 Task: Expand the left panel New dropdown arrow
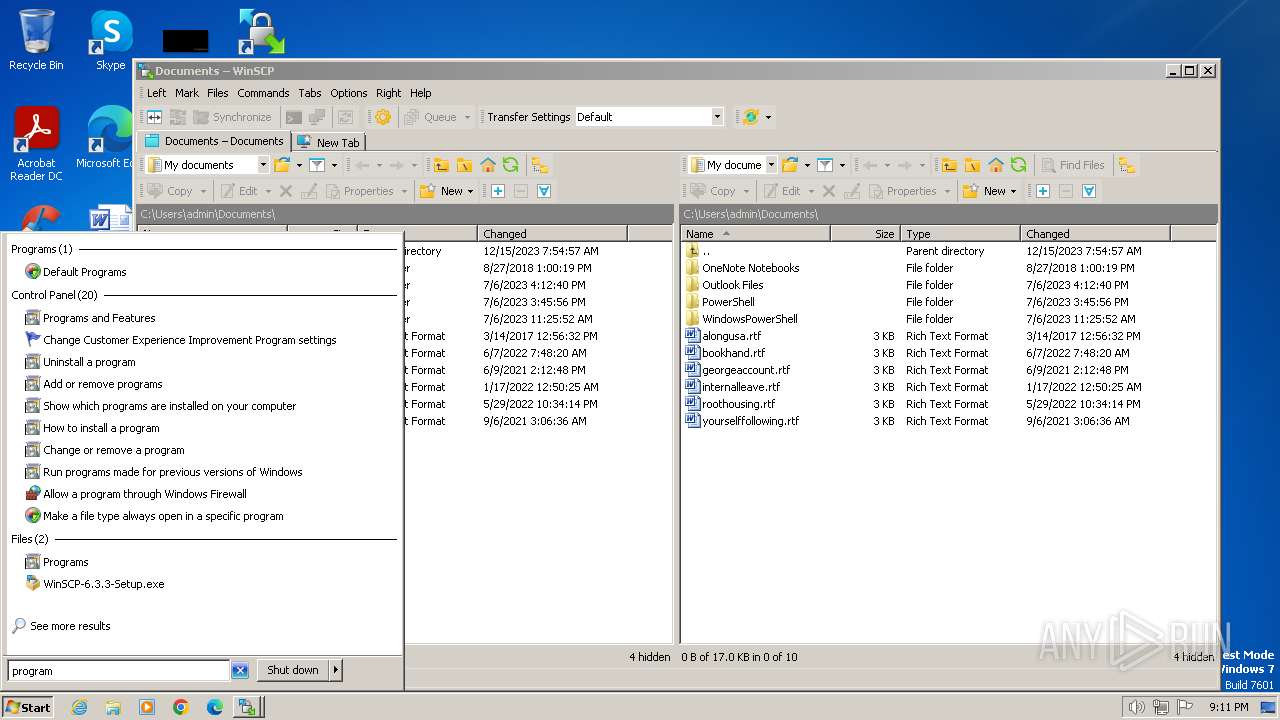[471, 191]
